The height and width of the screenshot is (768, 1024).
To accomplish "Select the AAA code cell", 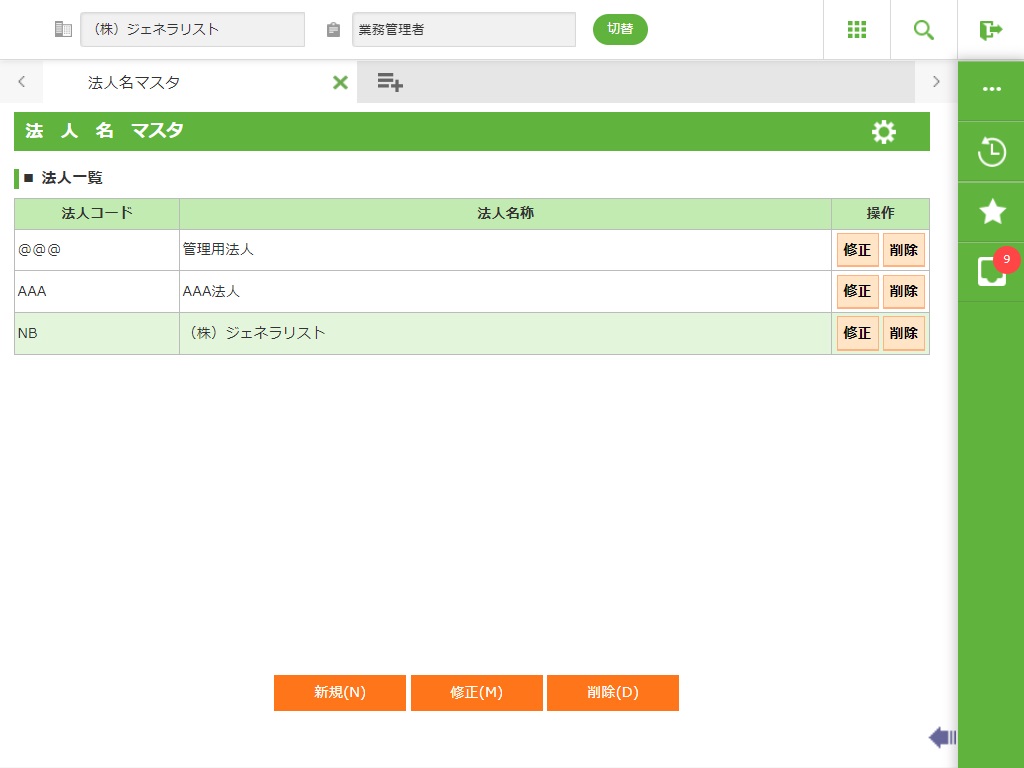I will click(x=97, y=291).
